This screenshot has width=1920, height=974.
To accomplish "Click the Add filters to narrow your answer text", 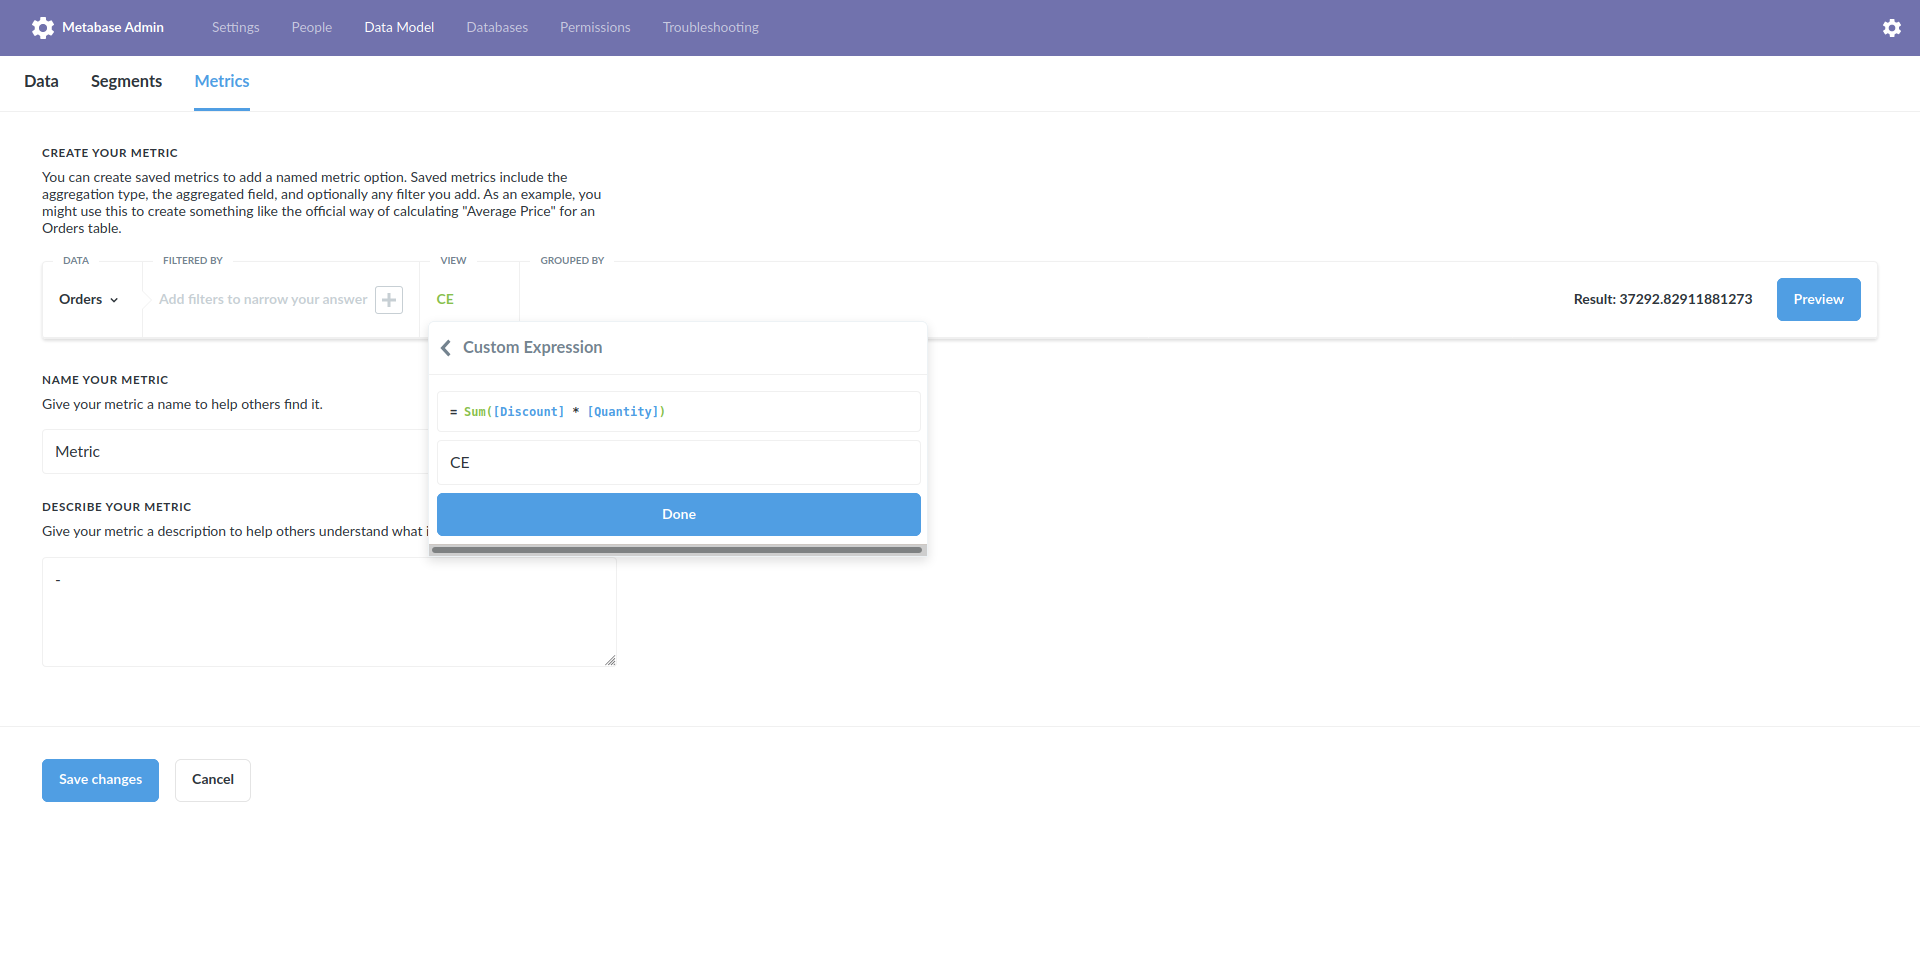I will coord(263,300).
